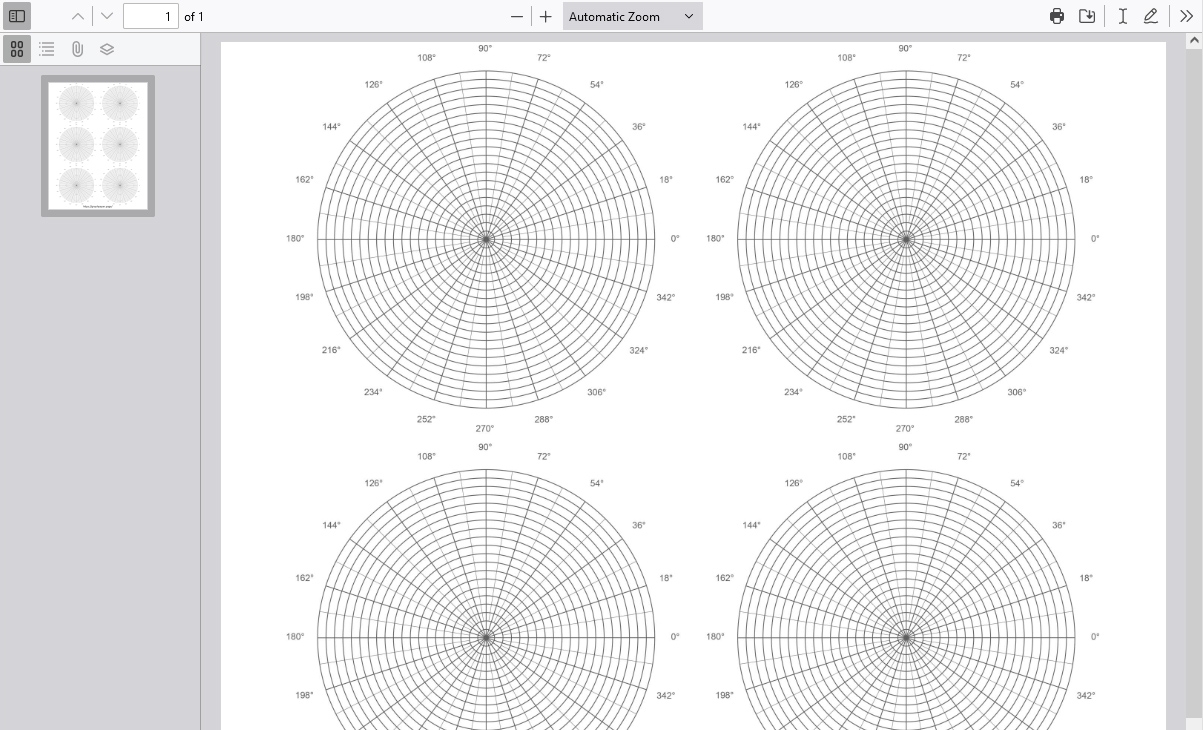This screenshot has width=1203, height=730.
Task: Show document outline view
Action: [47, 48]
